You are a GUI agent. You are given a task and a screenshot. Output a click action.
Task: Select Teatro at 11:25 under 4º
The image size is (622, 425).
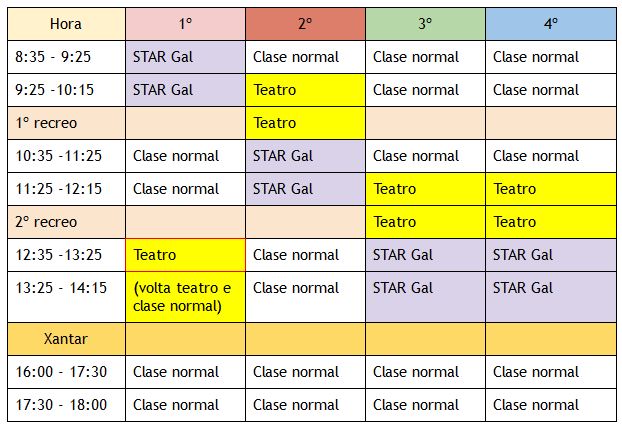[x=551, y=189]
